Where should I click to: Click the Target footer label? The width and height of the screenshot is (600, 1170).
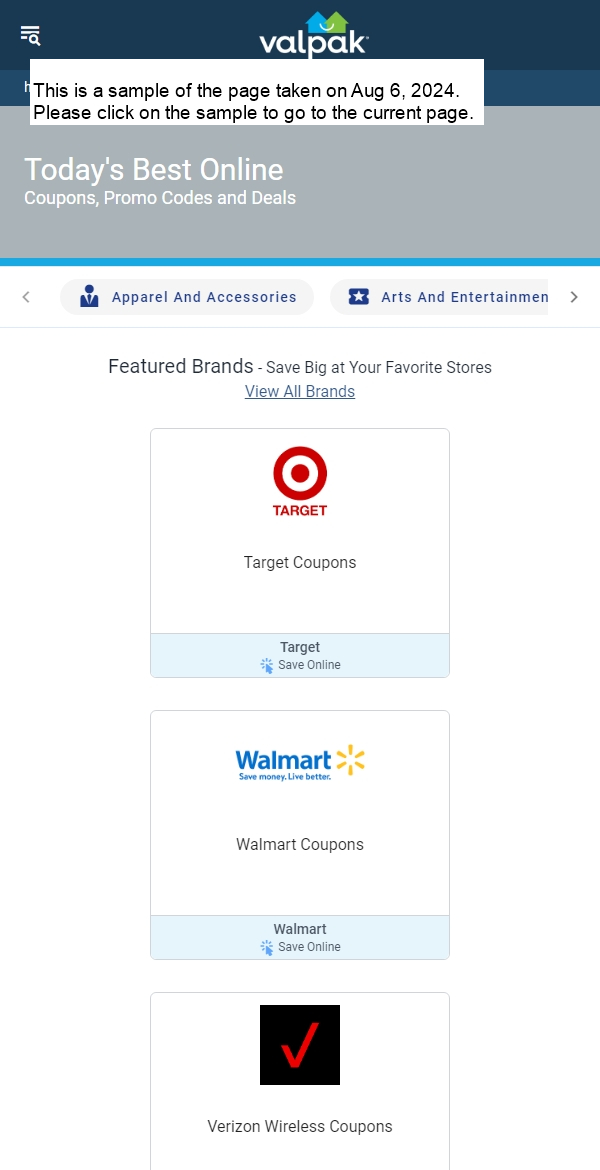tap(300, 647)
